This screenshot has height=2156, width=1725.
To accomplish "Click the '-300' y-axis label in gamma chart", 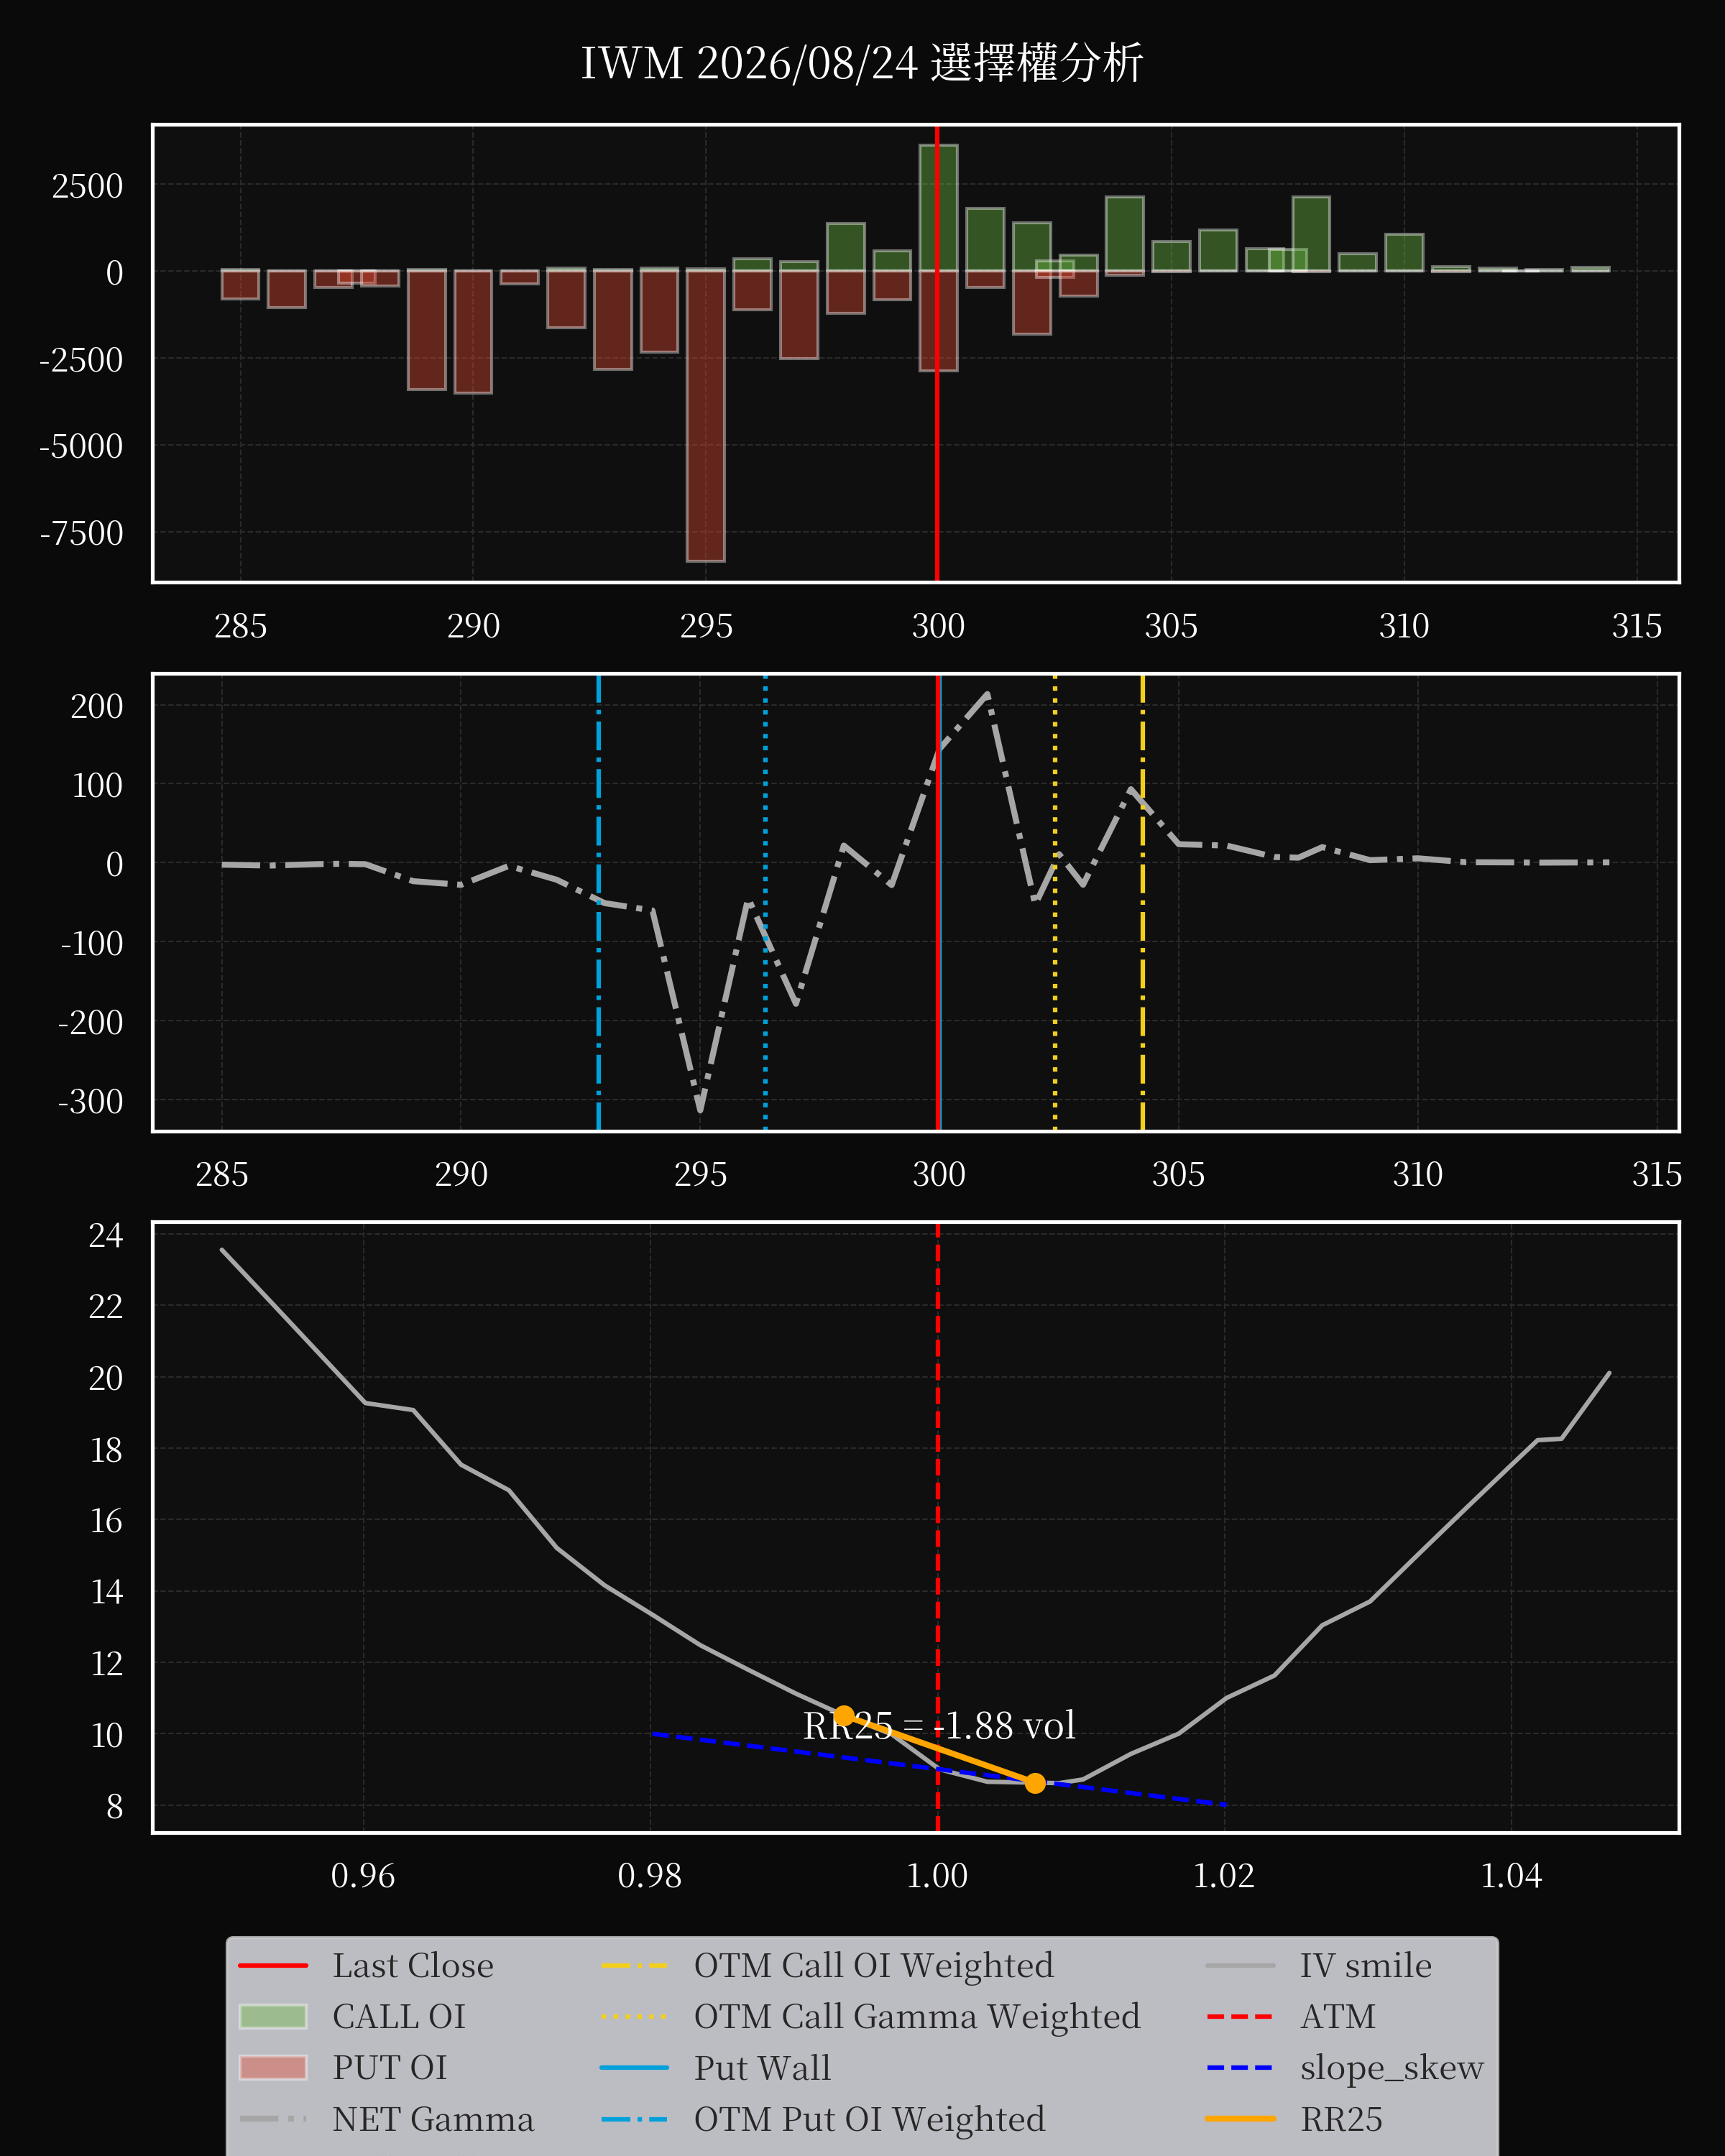I will pos(90,1101).
